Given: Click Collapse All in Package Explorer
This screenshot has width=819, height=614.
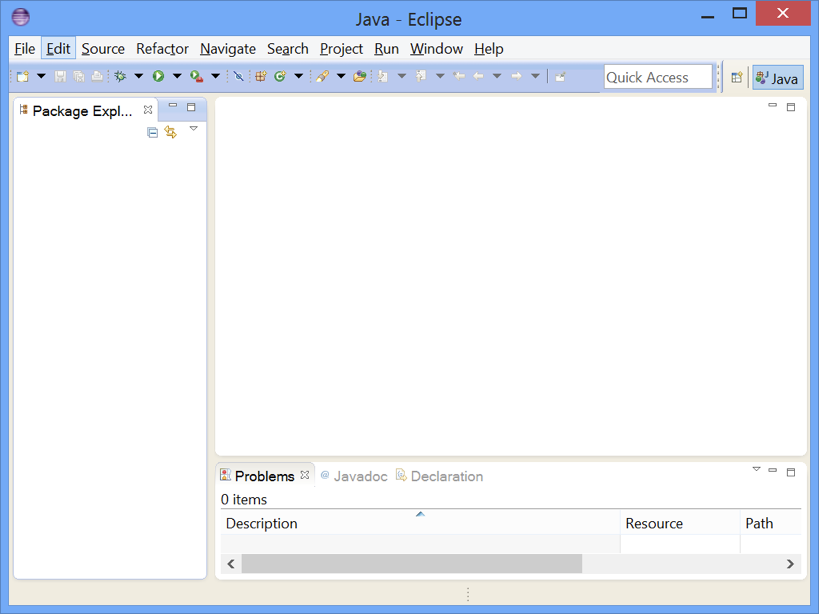Looking at the screenshot, I should [152, 133].
